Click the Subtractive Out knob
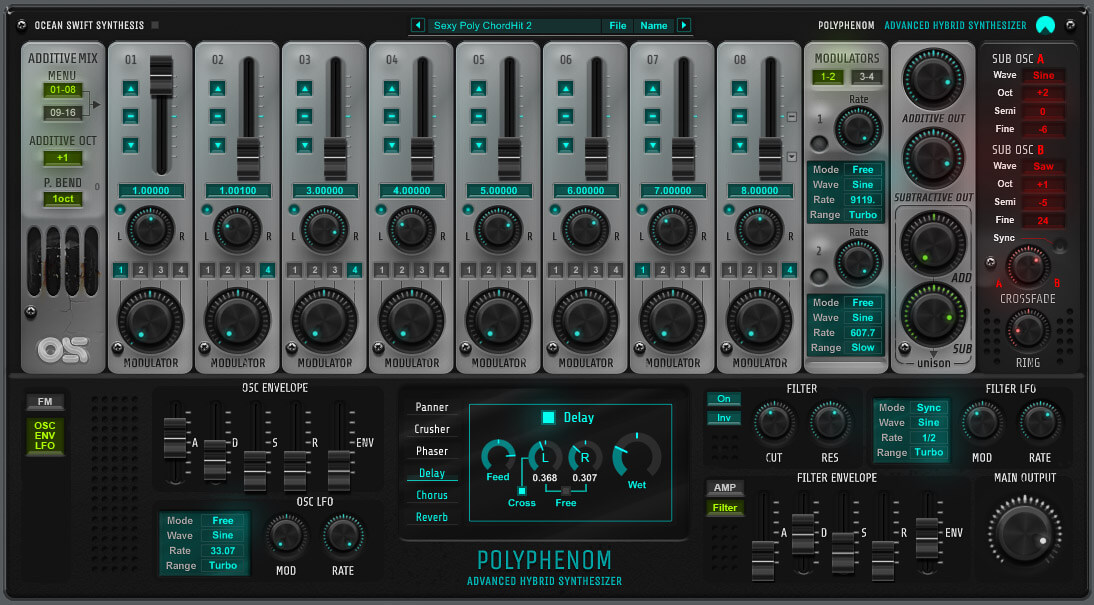 [x=934, y=160]
